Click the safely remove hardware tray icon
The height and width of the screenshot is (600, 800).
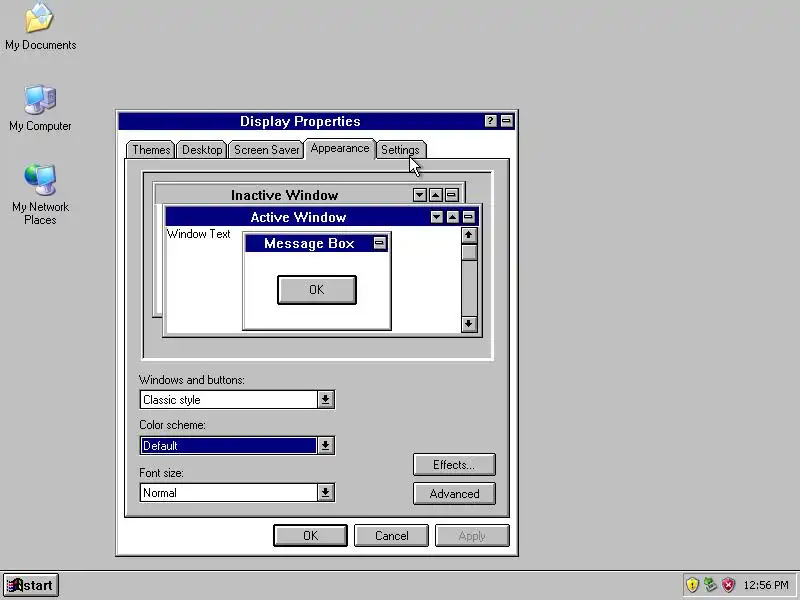(710, 585)
